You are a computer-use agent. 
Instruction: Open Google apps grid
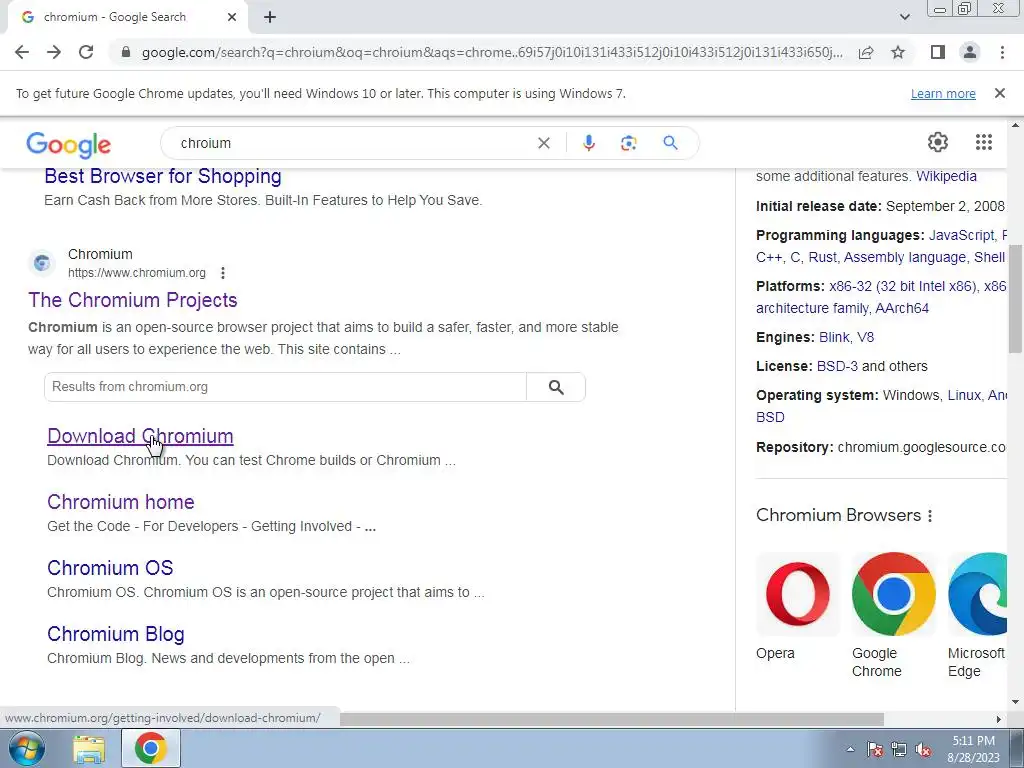point(984,142)
